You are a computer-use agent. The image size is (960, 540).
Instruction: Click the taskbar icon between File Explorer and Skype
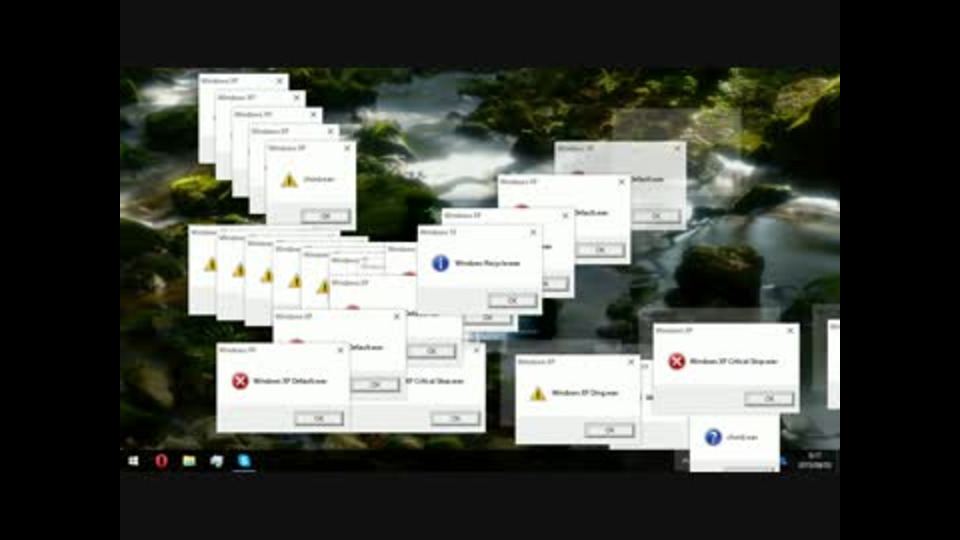click(x=217, y=460)
